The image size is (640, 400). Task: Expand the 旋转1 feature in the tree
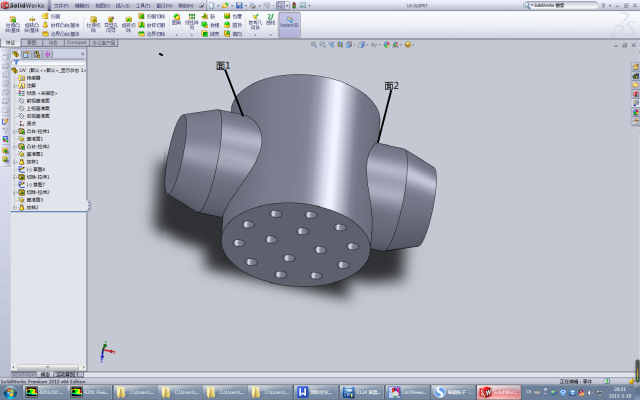(x=14, y=161)
